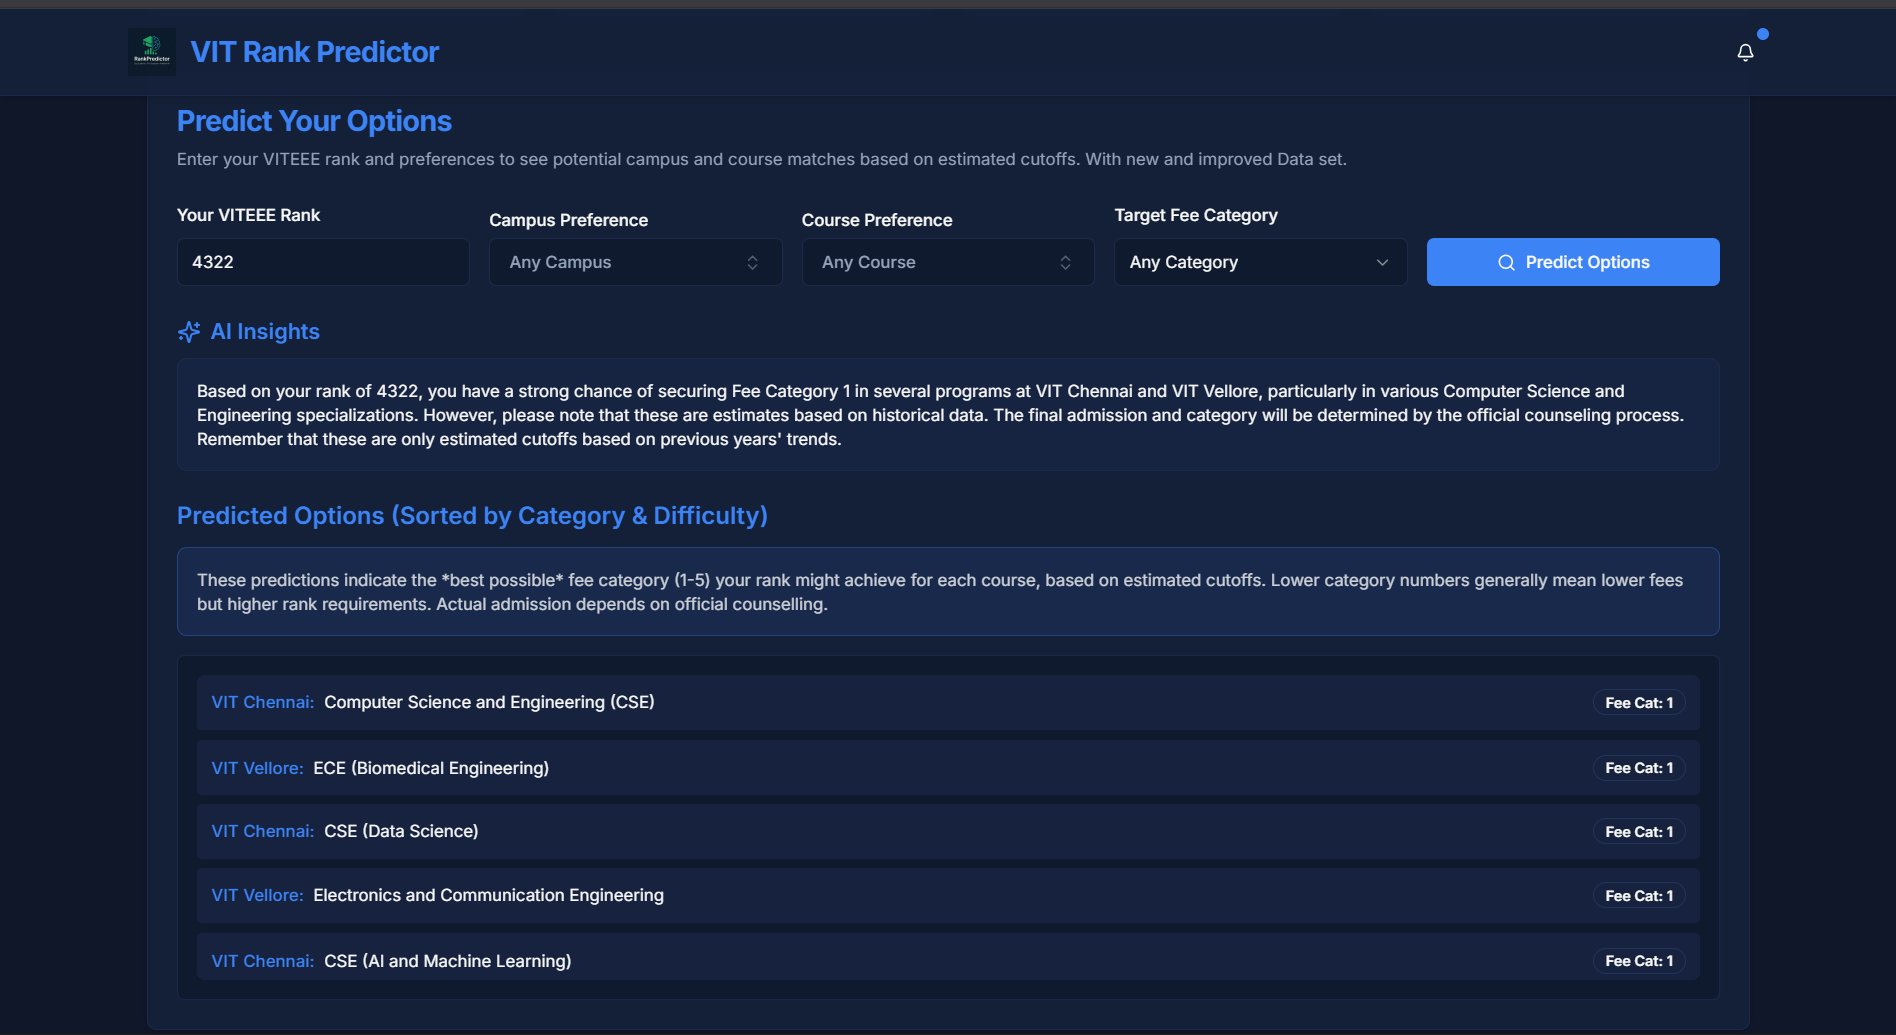
Task: Click the blue notification dot badge
Action: (1763, 34)
